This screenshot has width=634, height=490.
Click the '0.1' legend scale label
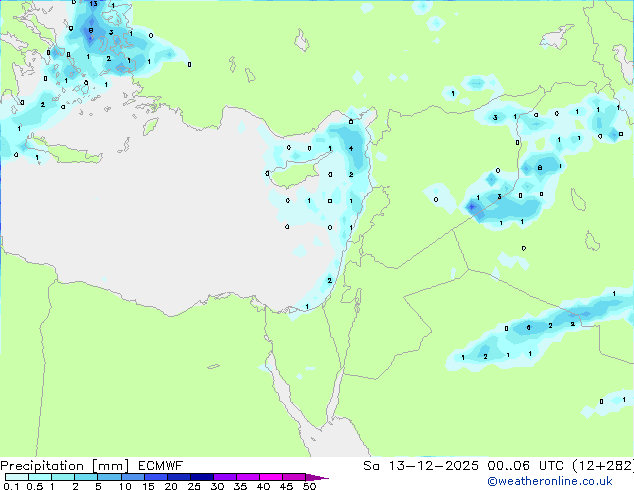[x=11, y=486]
